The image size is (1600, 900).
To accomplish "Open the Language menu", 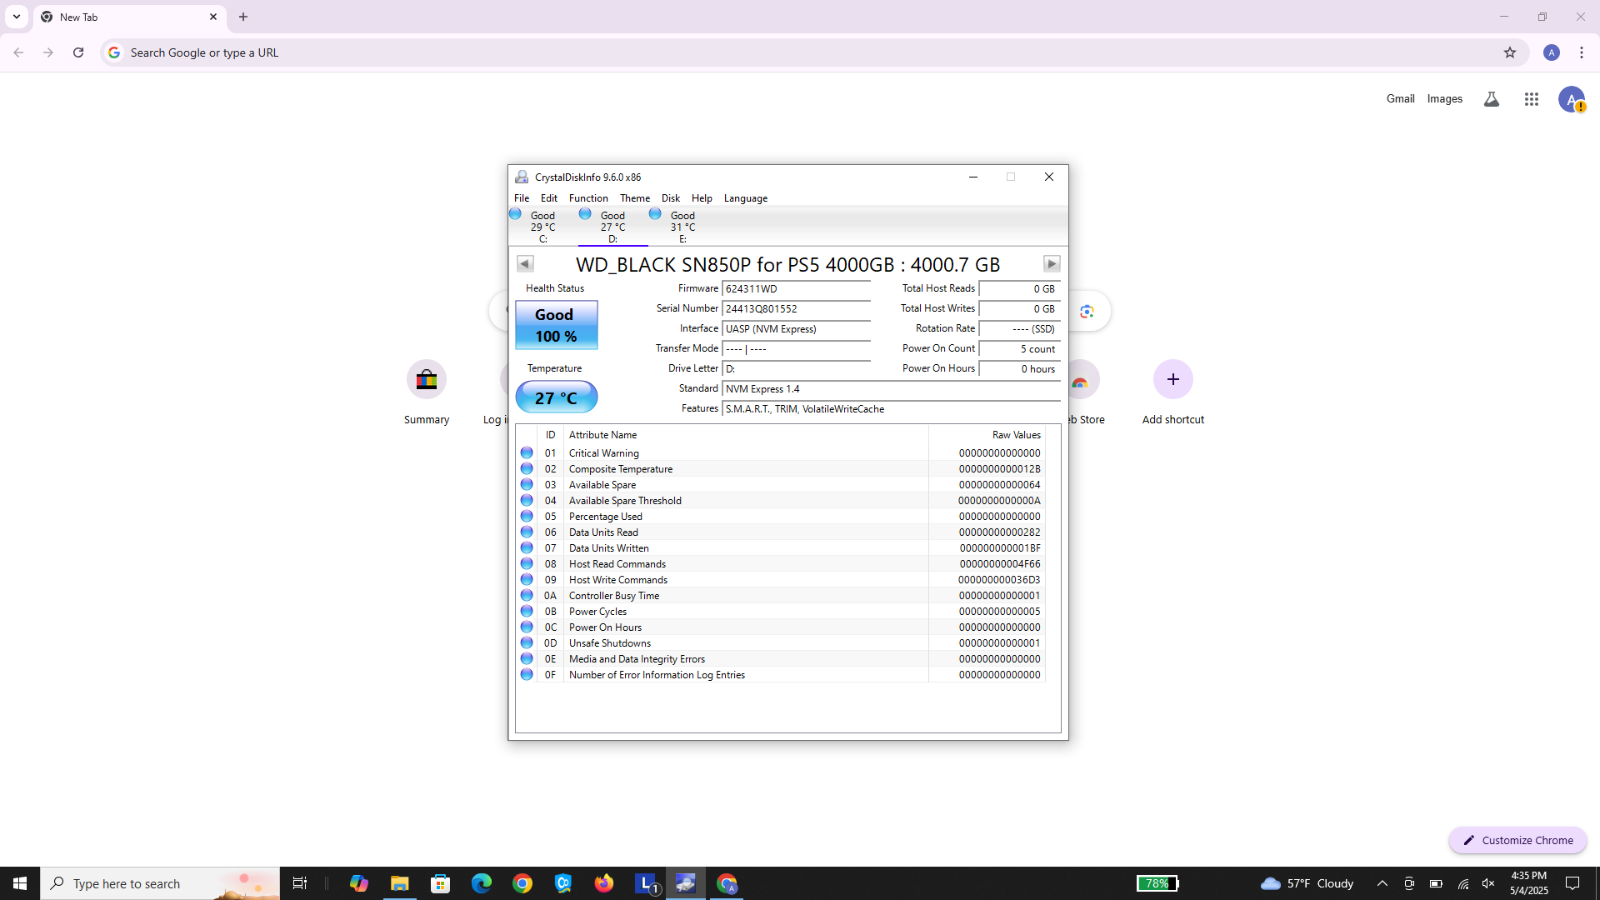I will point(746,198).
